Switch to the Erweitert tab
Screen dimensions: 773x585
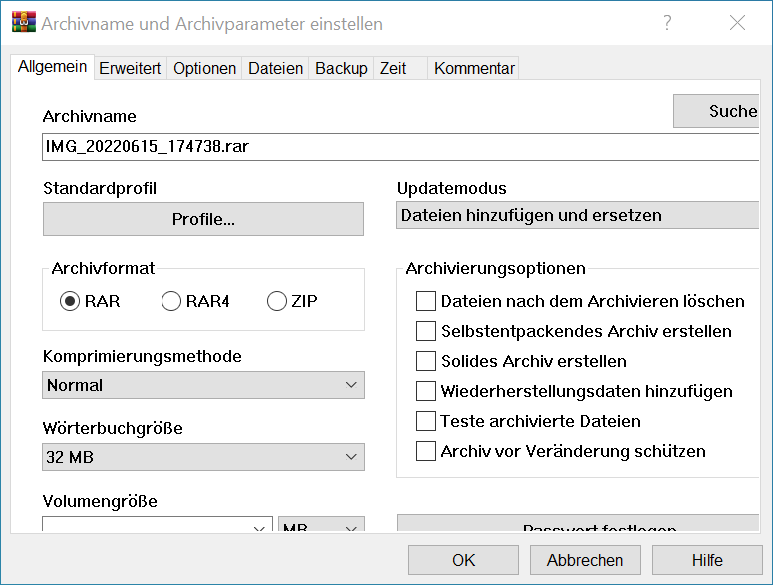click(130, 68)
